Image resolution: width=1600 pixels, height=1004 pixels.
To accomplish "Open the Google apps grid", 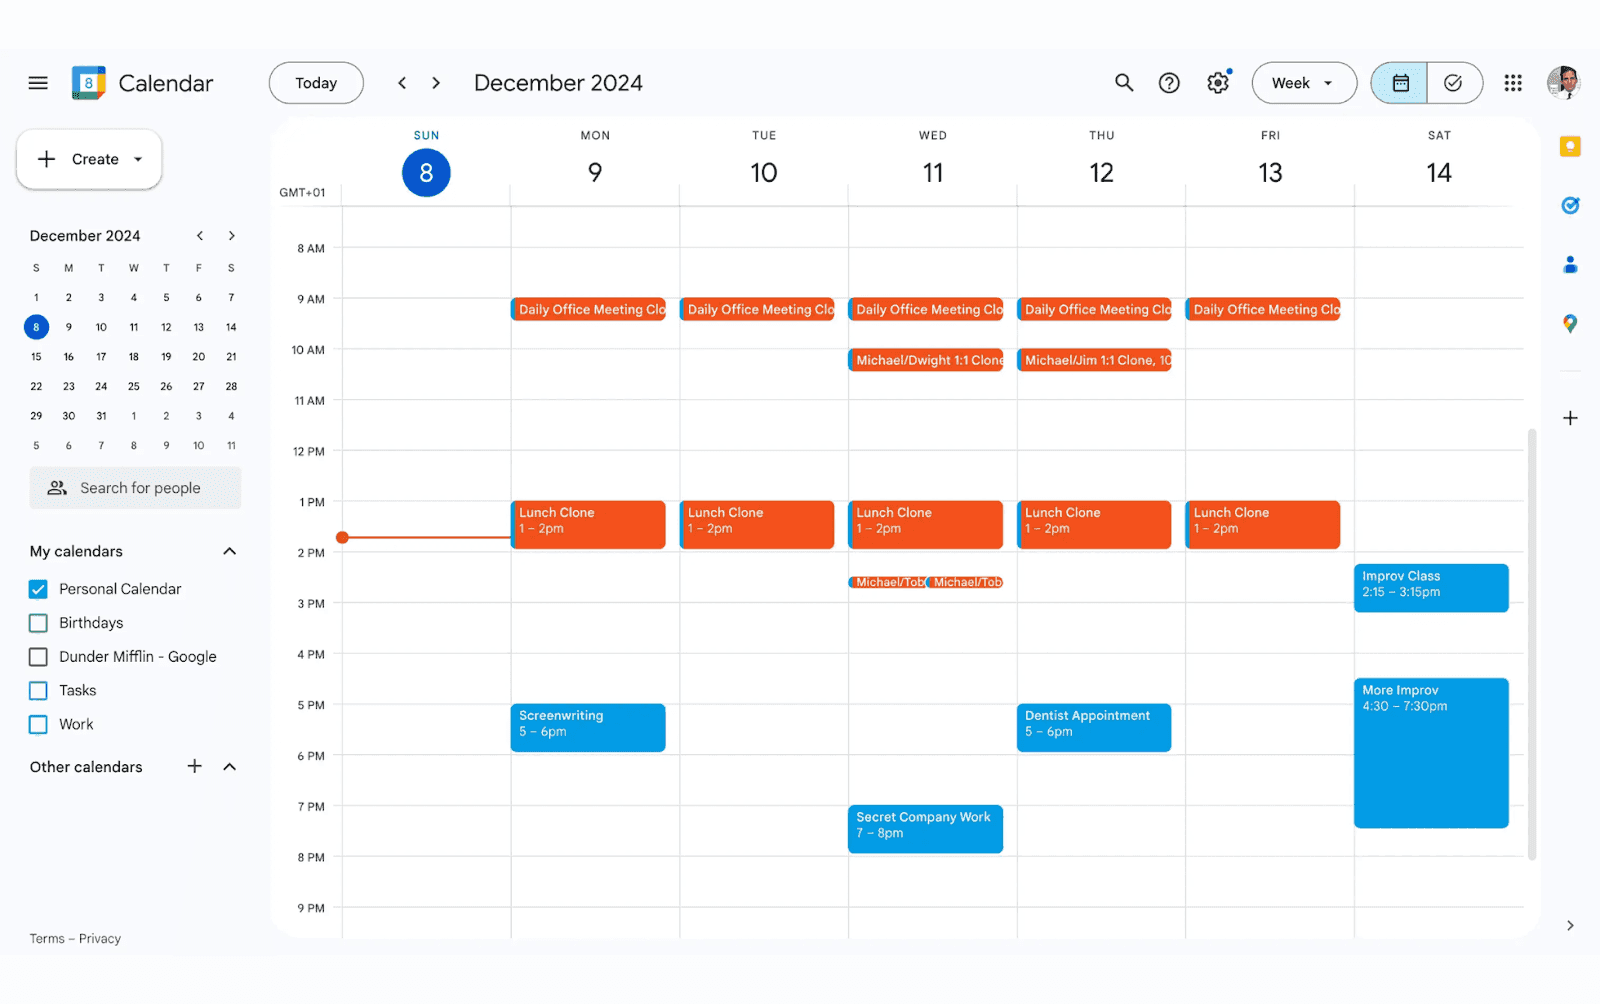I will coord(1513,83).
